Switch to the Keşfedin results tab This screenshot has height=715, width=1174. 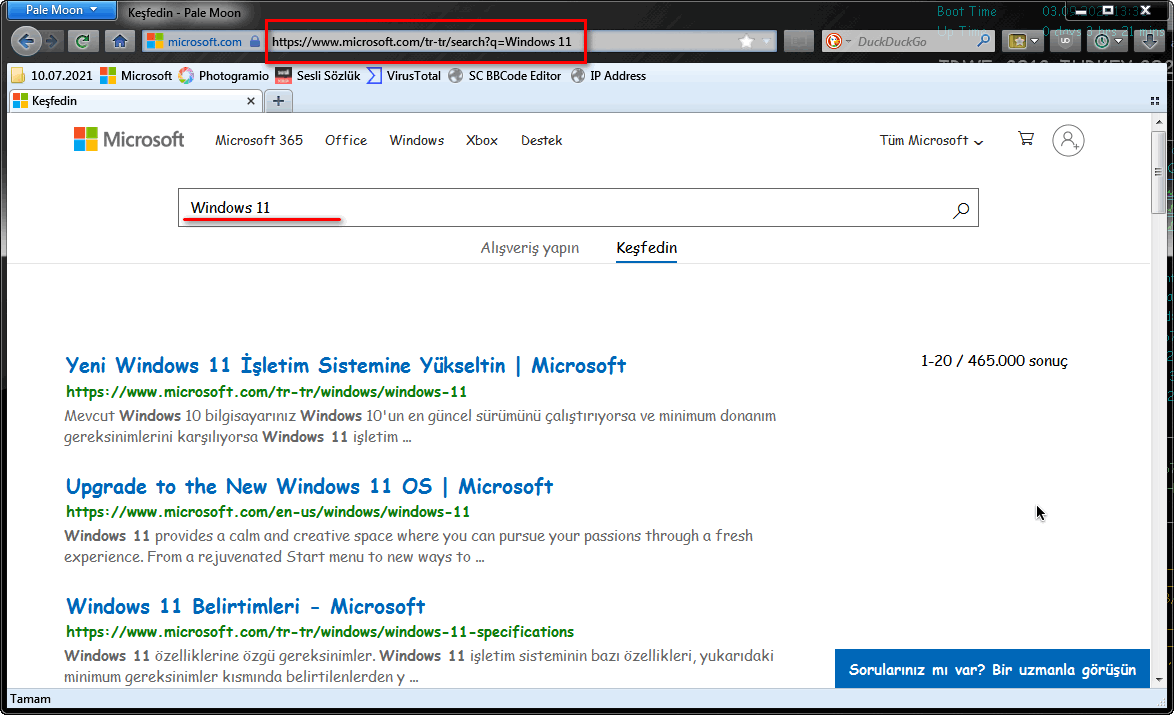[x=646, y=248]
